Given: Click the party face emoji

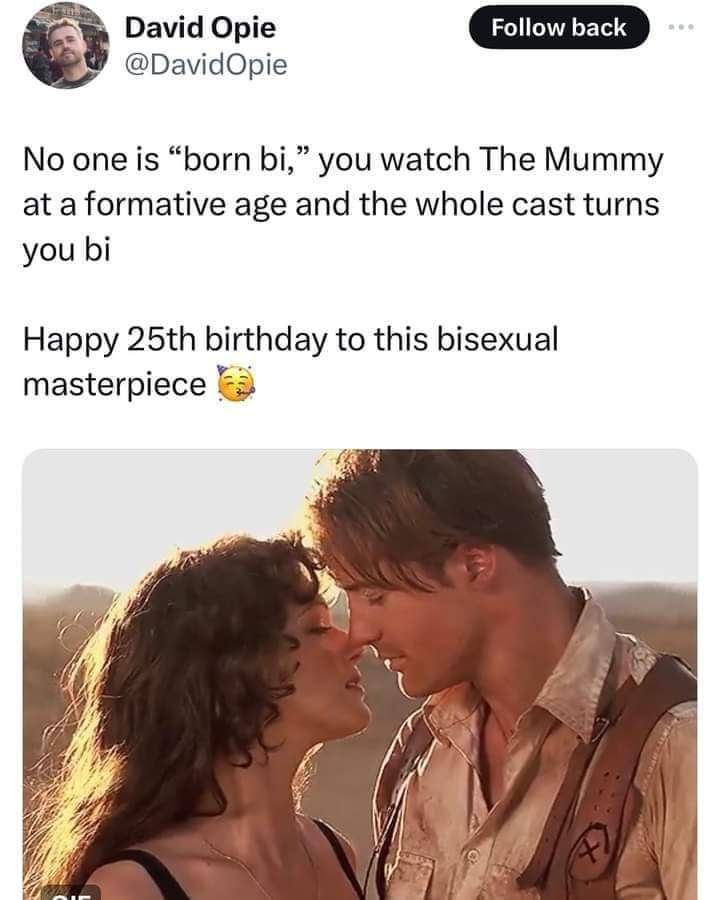Looking at the screenshot, I should pyautogui.click(x=235, y=383).
